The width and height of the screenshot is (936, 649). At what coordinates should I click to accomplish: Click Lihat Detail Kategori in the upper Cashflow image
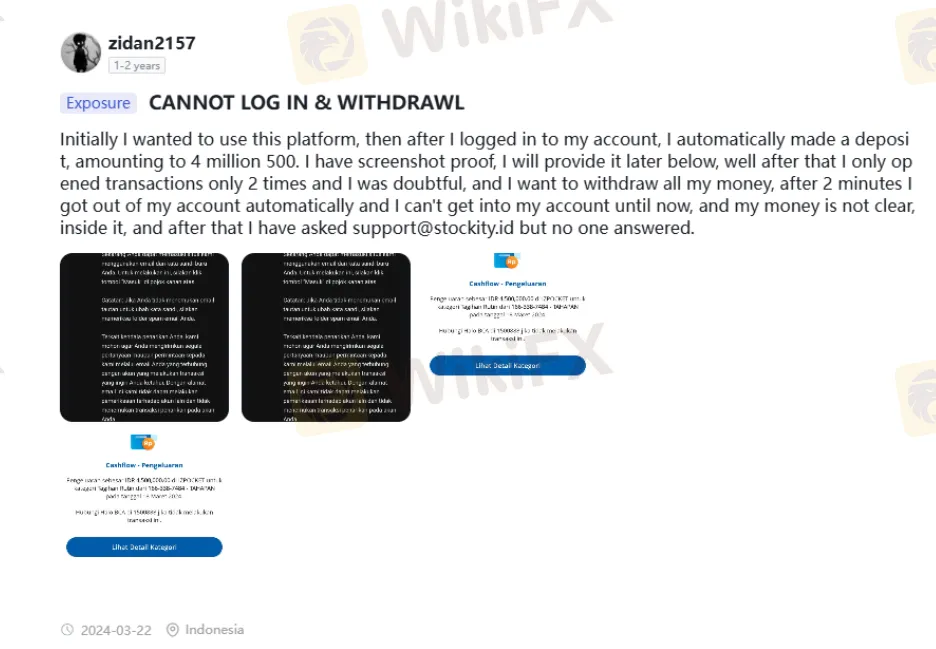(507, 365)
